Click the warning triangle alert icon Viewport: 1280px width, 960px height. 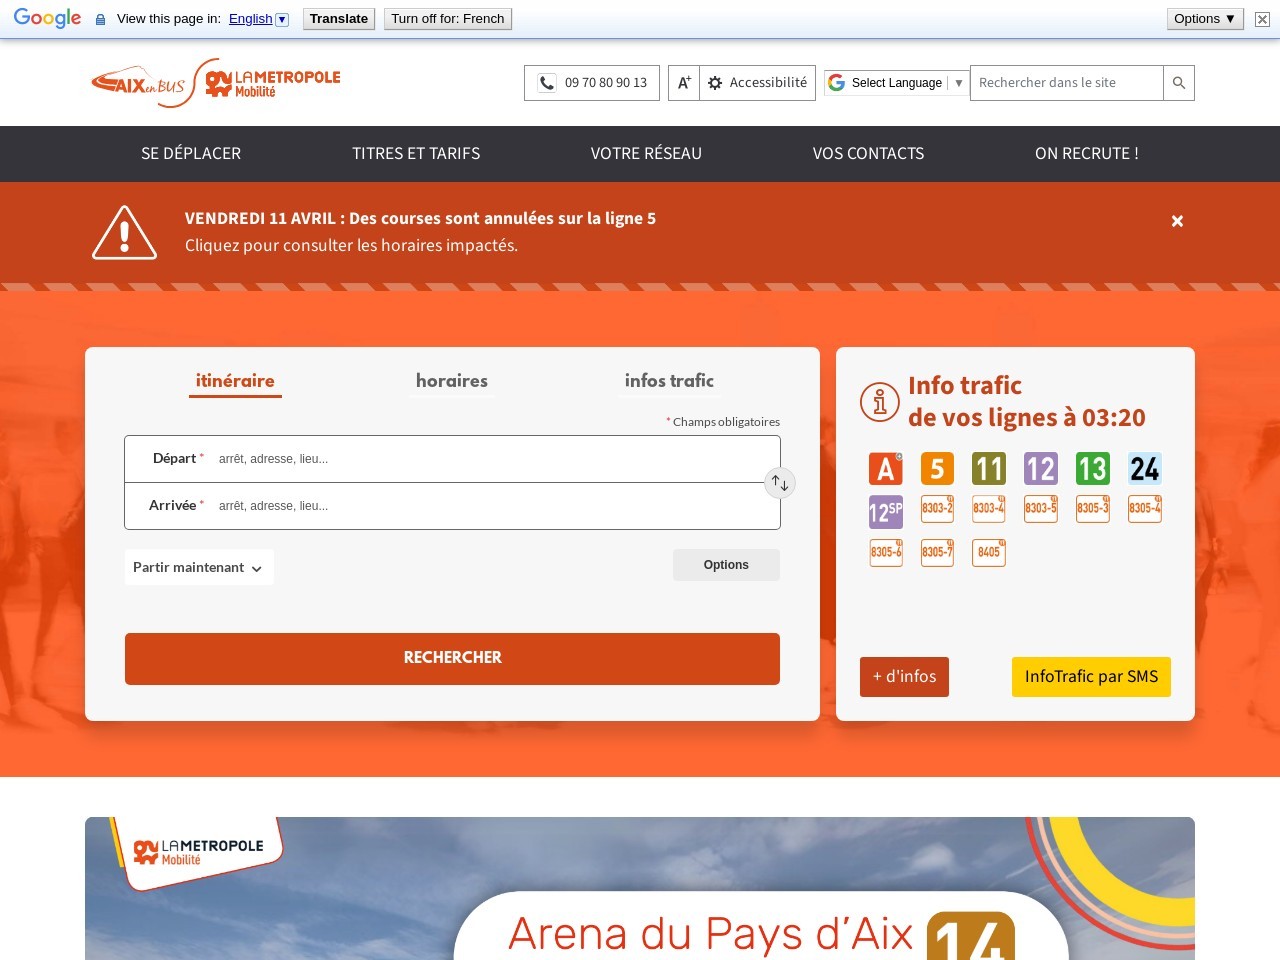pos(124,232)
